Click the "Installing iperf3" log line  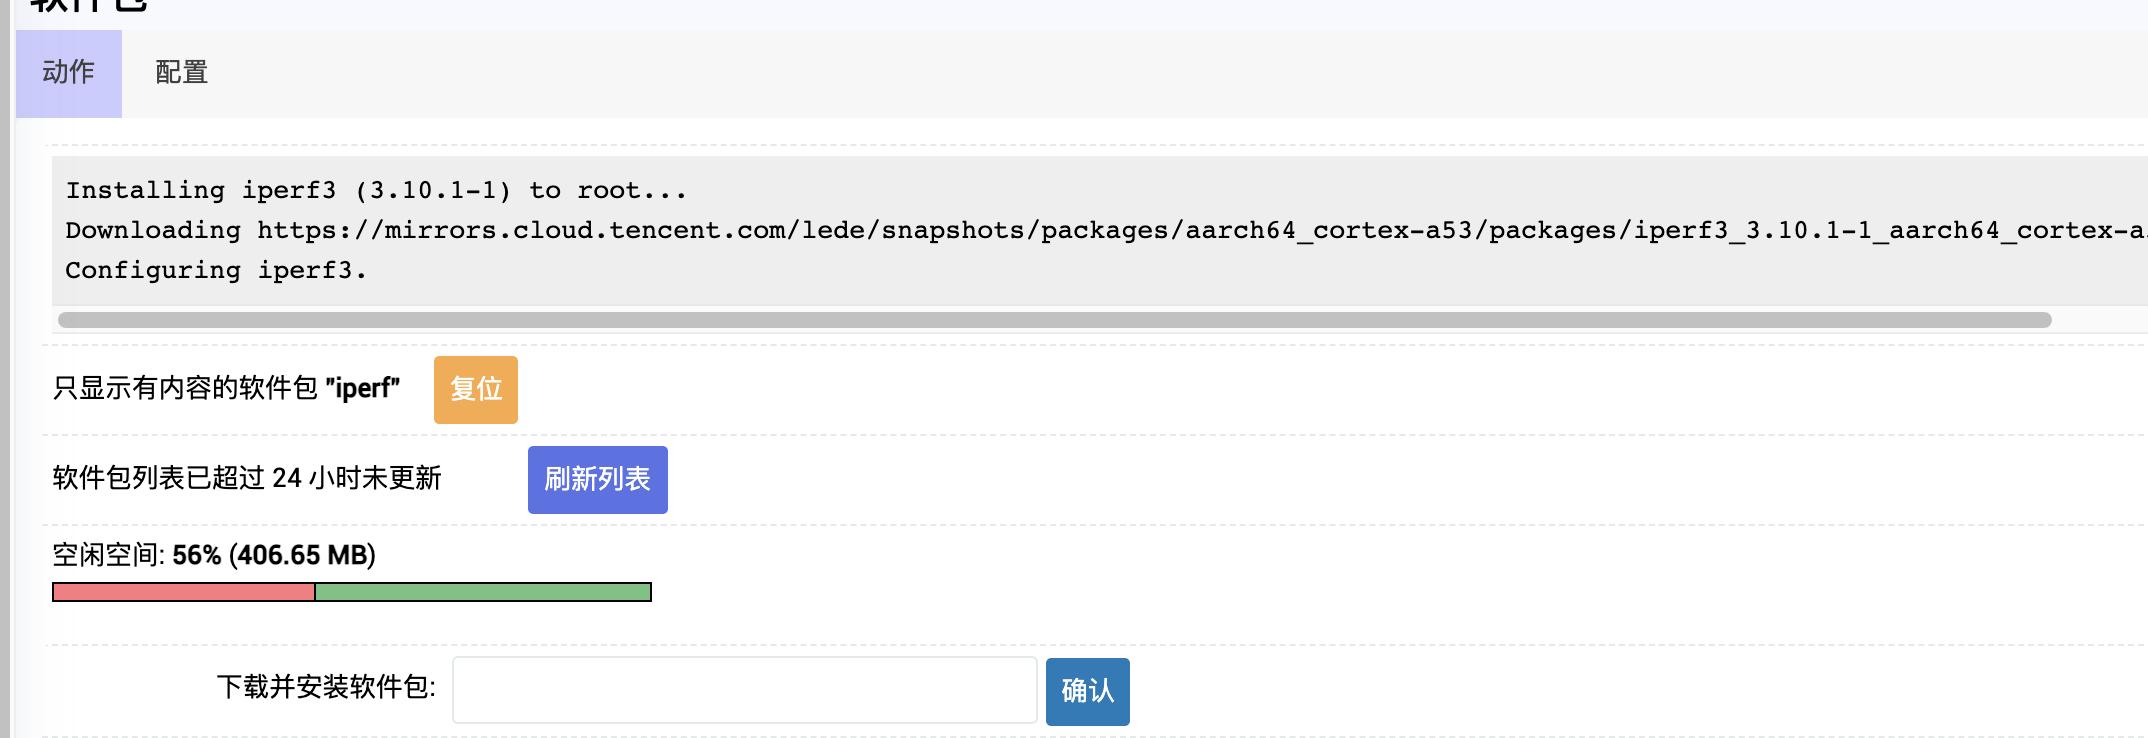coord(376,190)
